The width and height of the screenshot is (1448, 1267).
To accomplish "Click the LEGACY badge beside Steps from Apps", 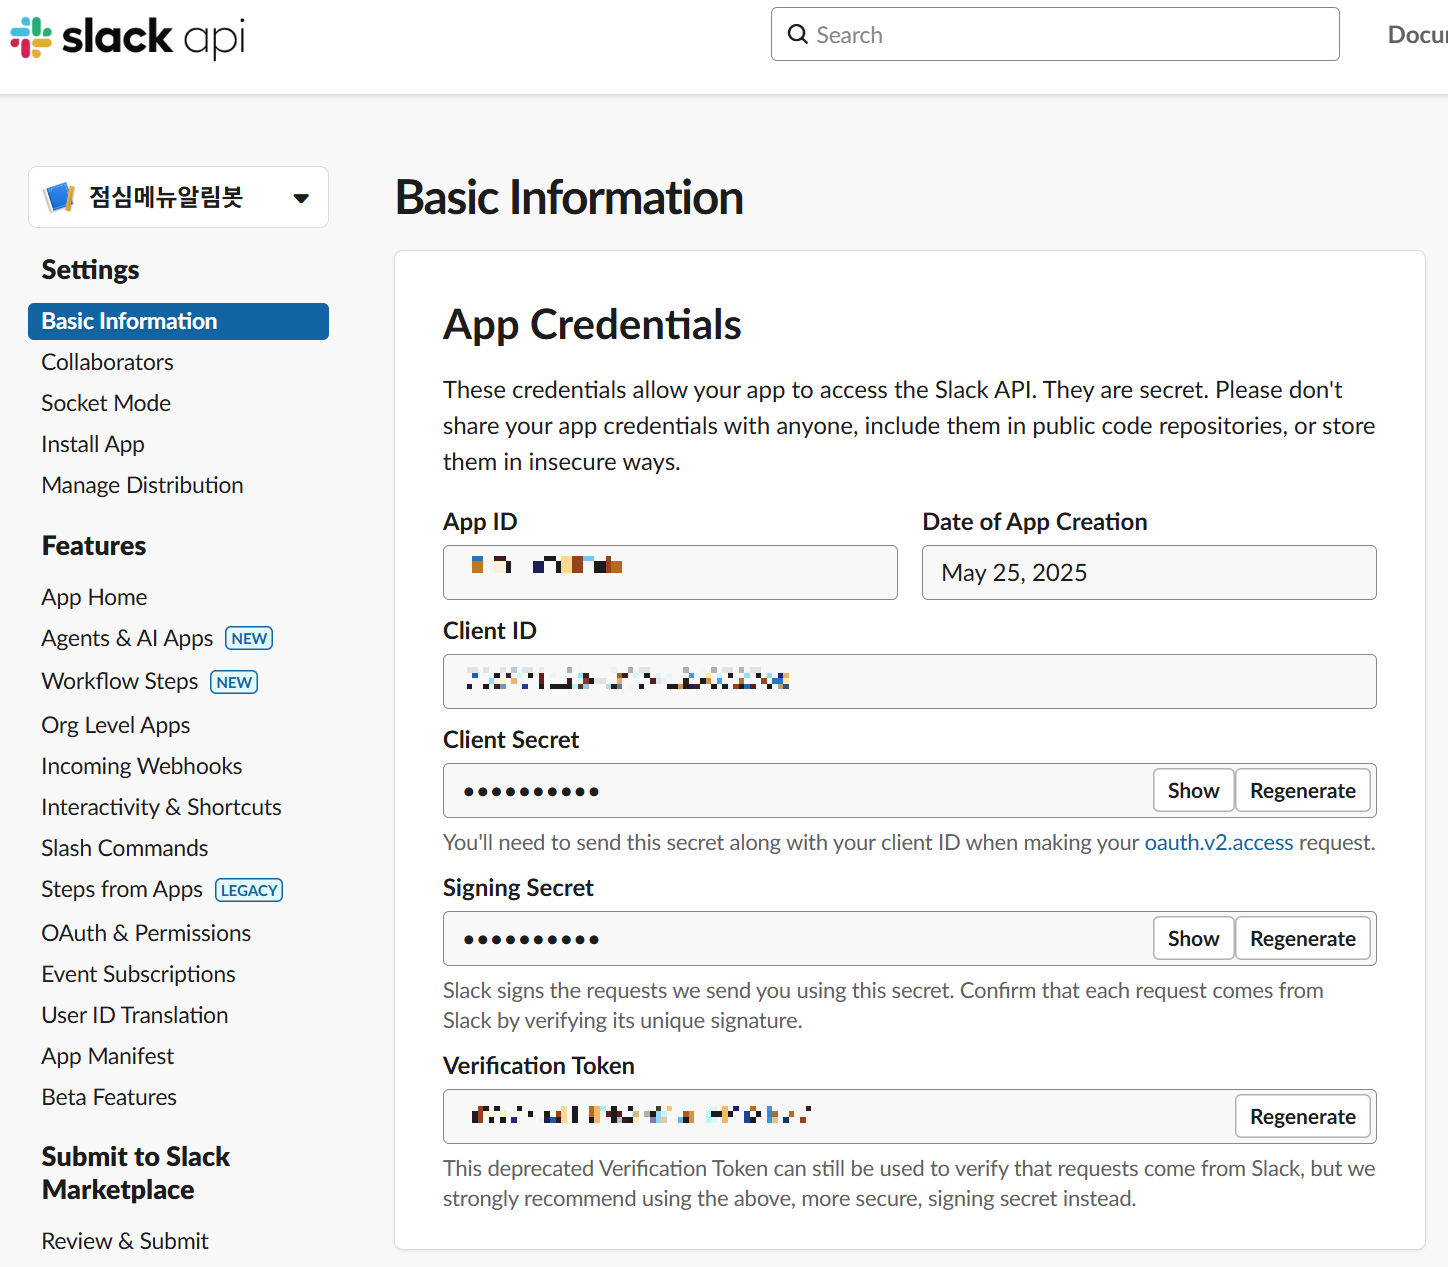I will tap(249, 890).
